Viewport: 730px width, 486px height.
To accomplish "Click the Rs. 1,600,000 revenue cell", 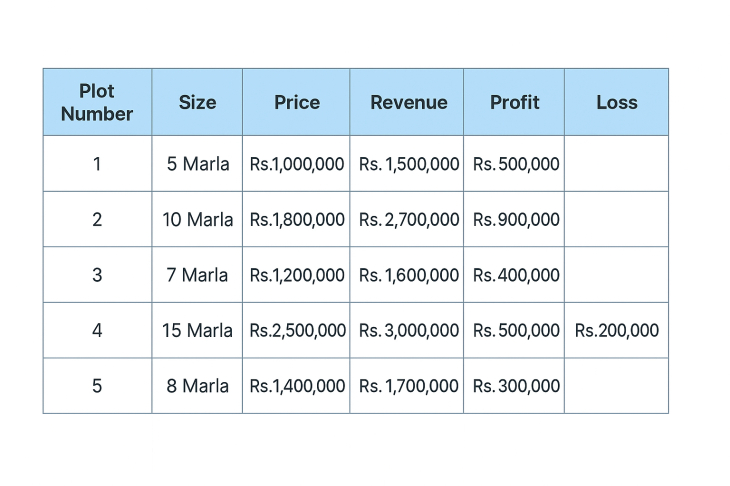I will tap(409, 275).
